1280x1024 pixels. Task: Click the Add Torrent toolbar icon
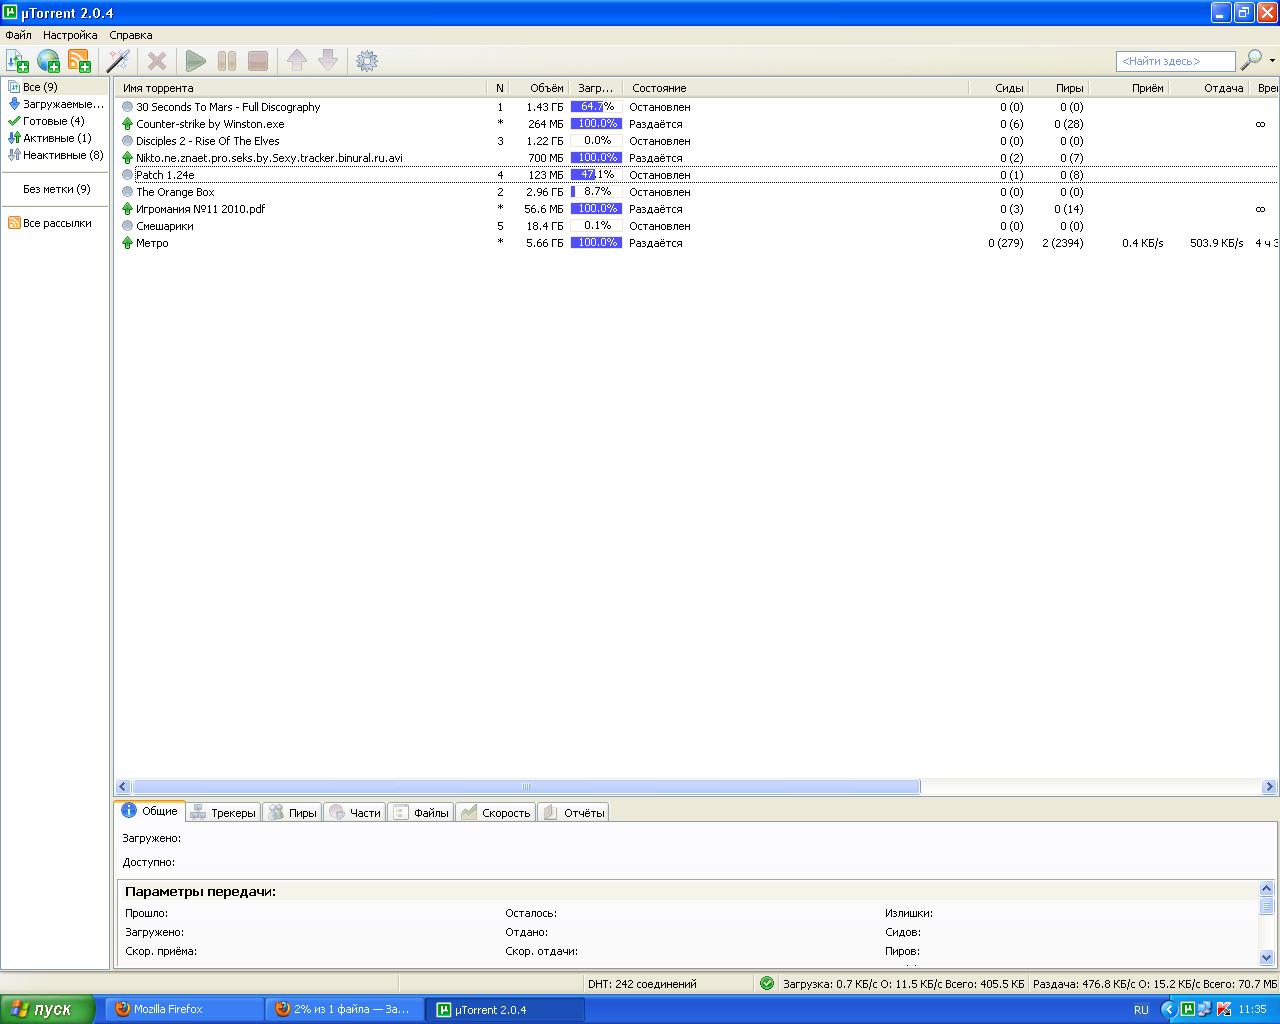click(x=17, y=61)
